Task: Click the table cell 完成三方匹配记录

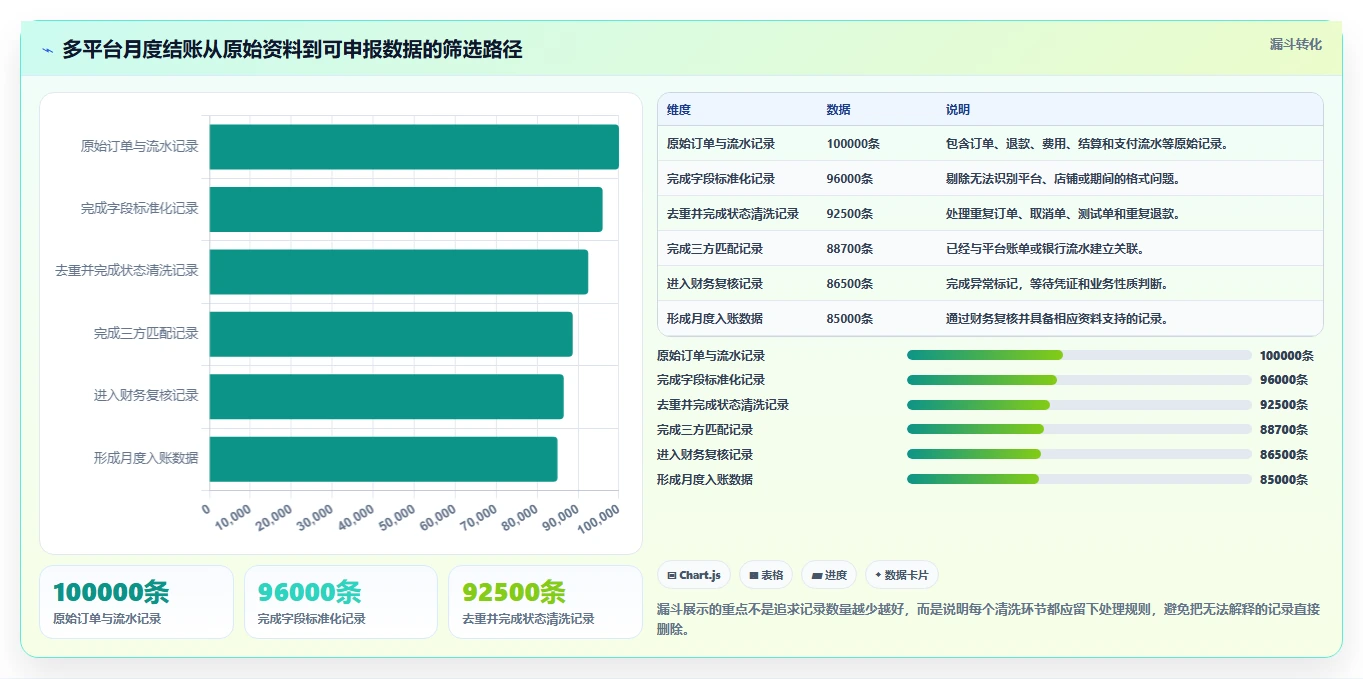Action: tap(715, 249)
